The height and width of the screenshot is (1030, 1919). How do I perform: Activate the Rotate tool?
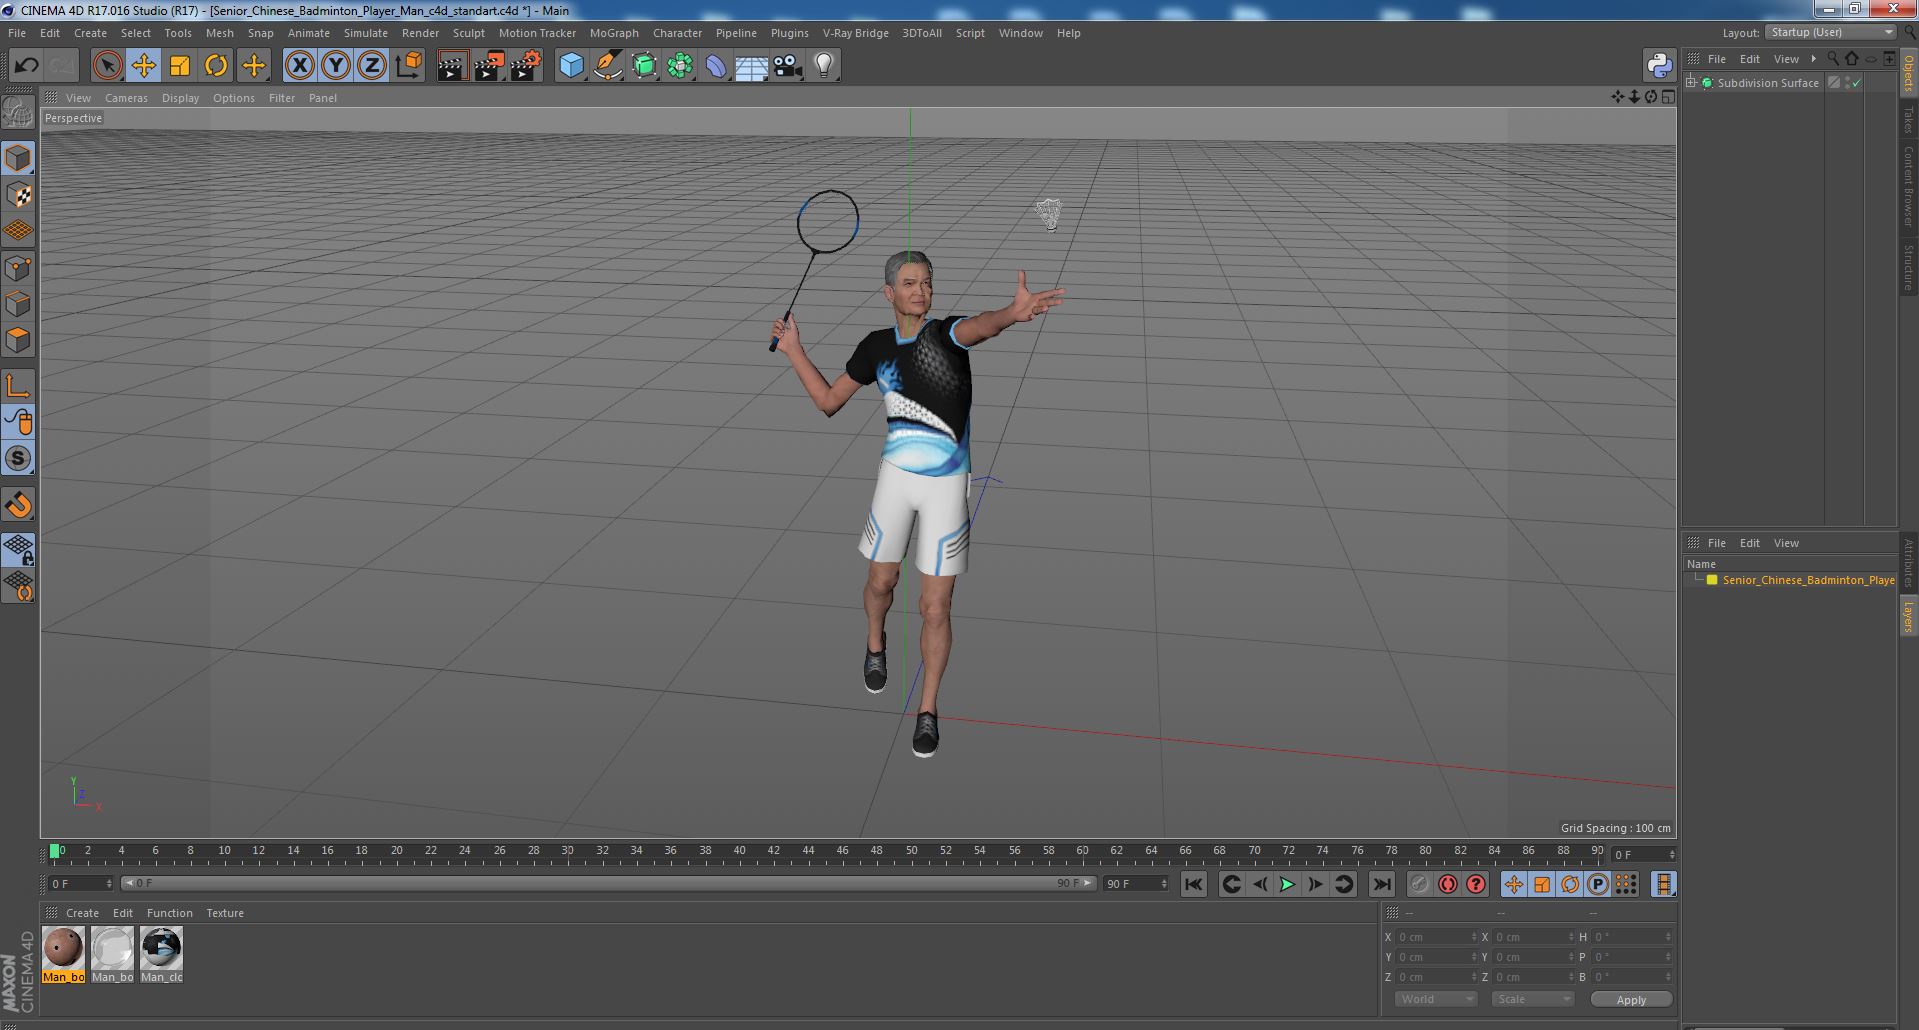(x=216, y=66)
